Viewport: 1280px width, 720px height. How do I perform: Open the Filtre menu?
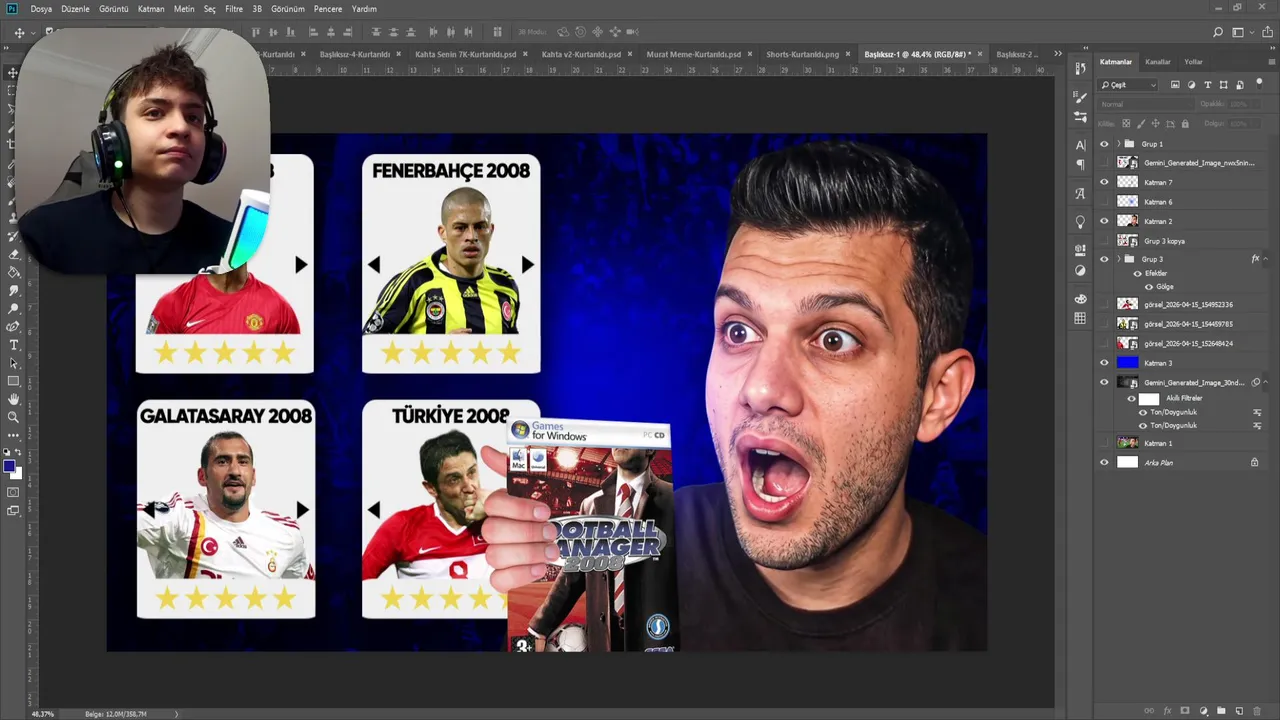click(x=234, y=9)
